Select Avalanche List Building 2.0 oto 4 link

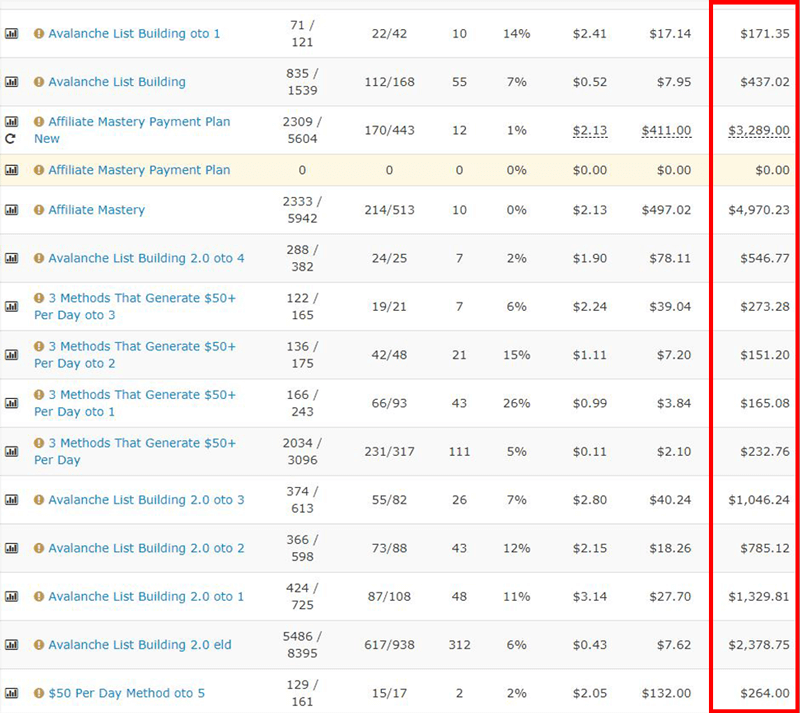146,258
